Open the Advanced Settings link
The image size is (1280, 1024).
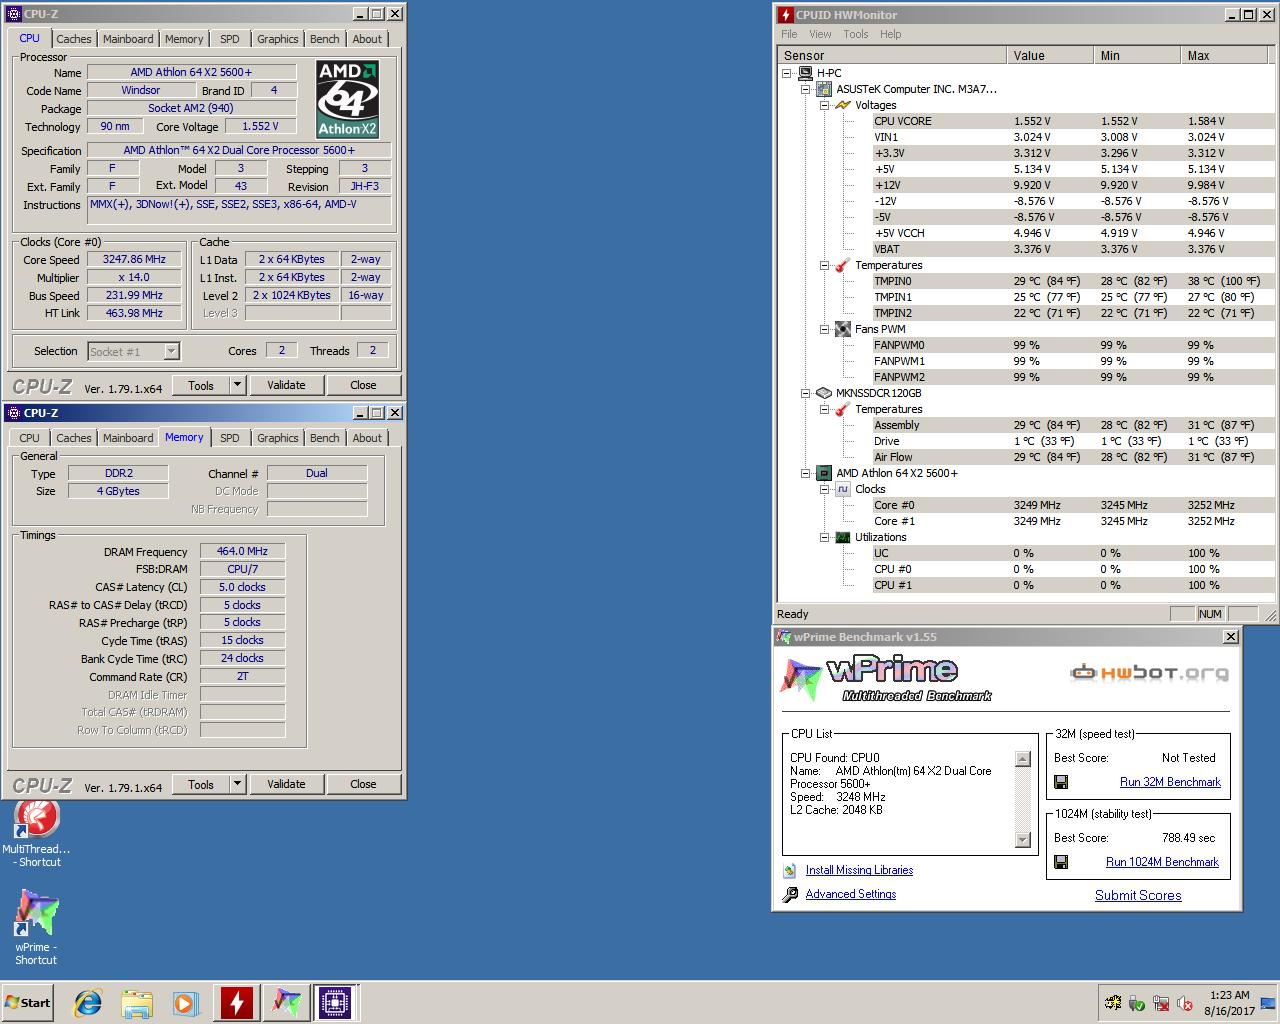[851, 894]
